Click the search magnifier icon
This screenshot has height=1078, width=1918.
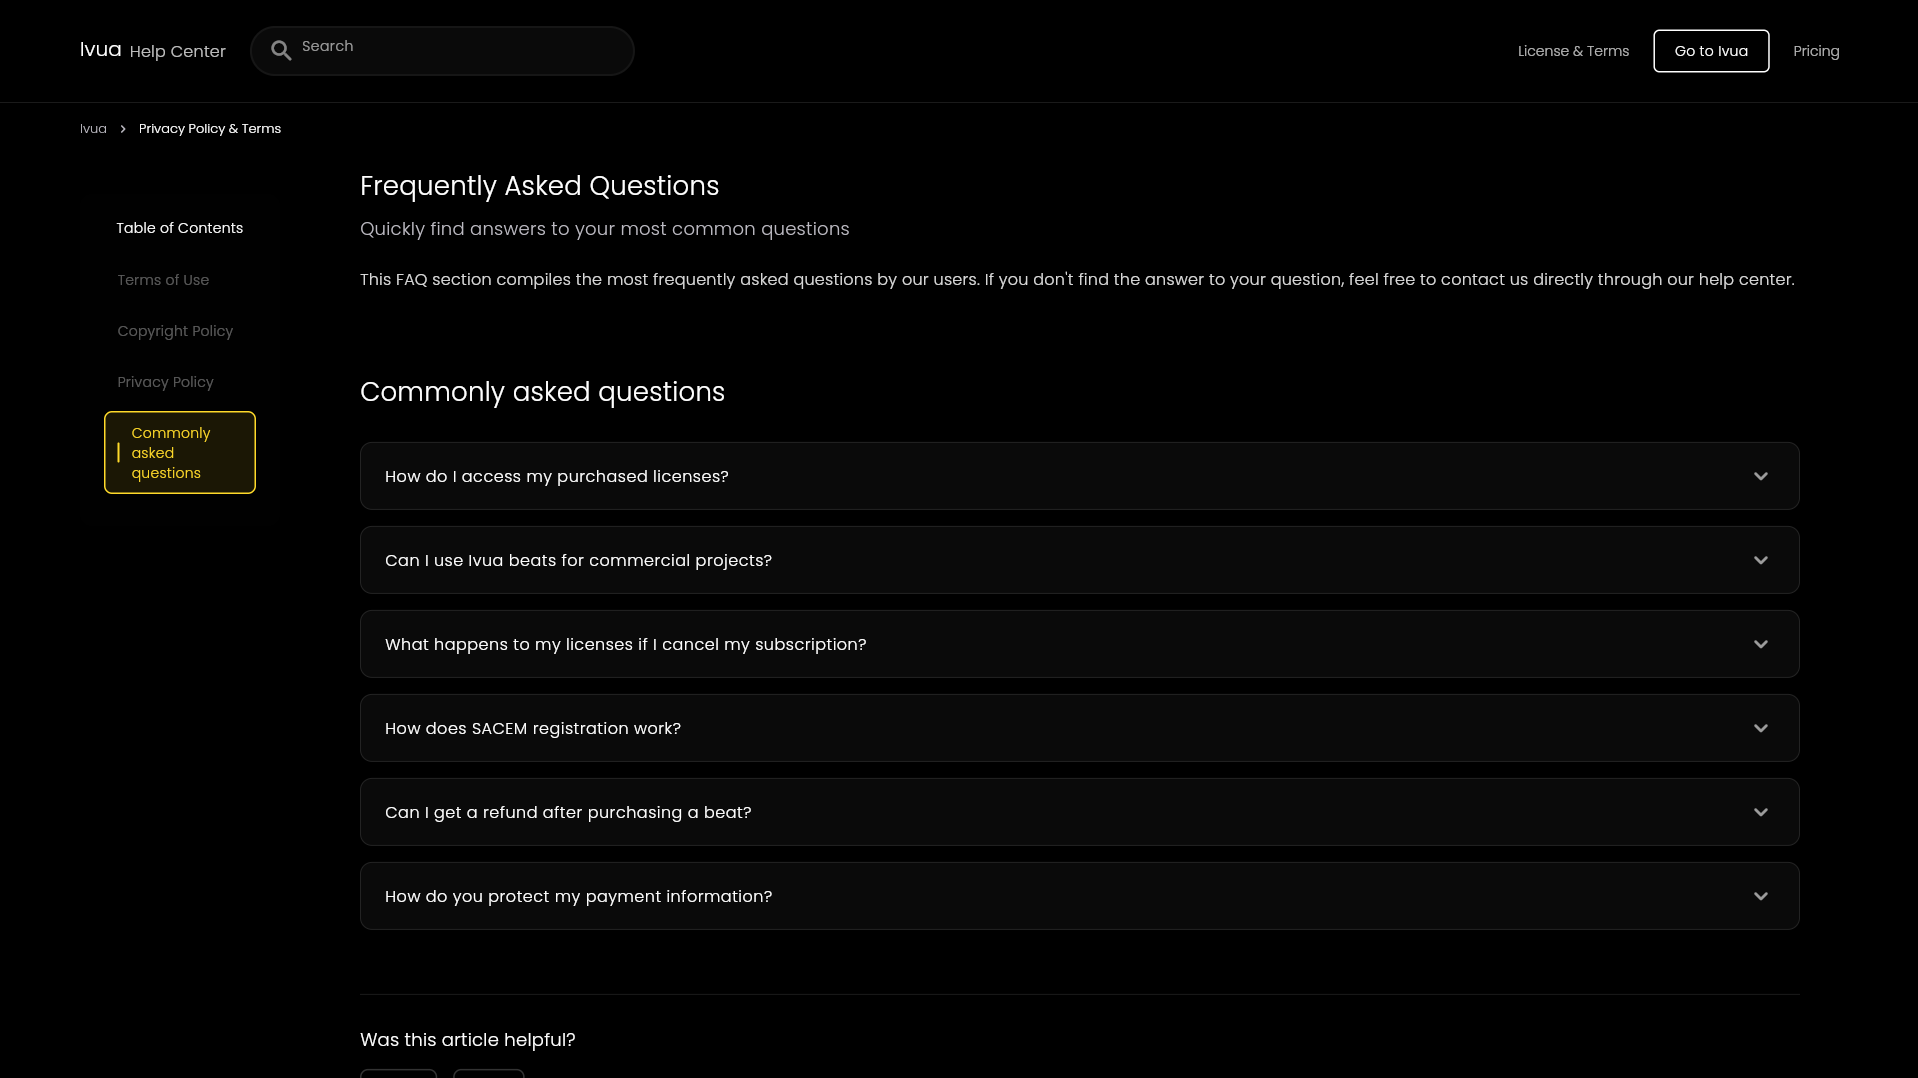coord(281,51)
